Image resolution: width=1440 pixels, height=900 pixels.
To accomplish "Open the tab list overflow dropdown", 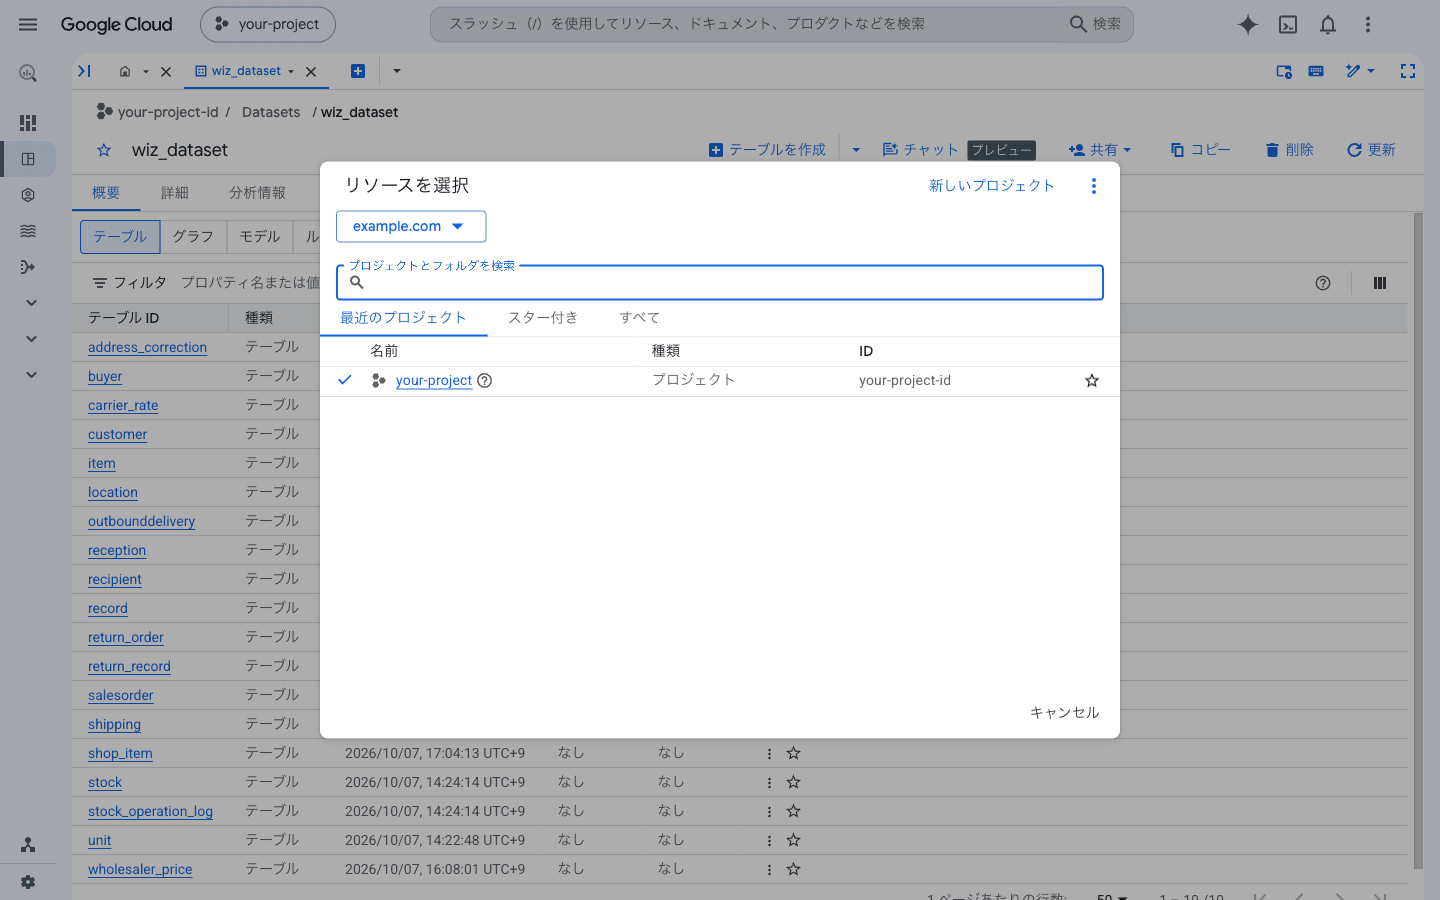I will [397, 71].
